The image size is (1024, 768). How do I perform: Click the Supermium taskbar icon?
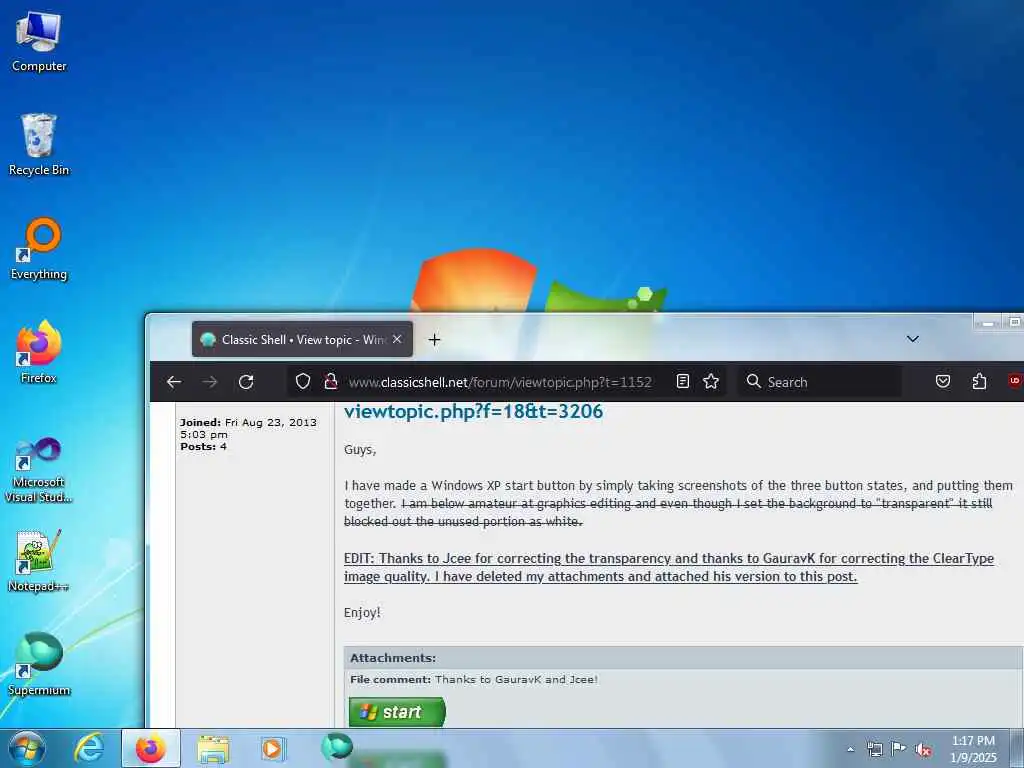point(337,746)
